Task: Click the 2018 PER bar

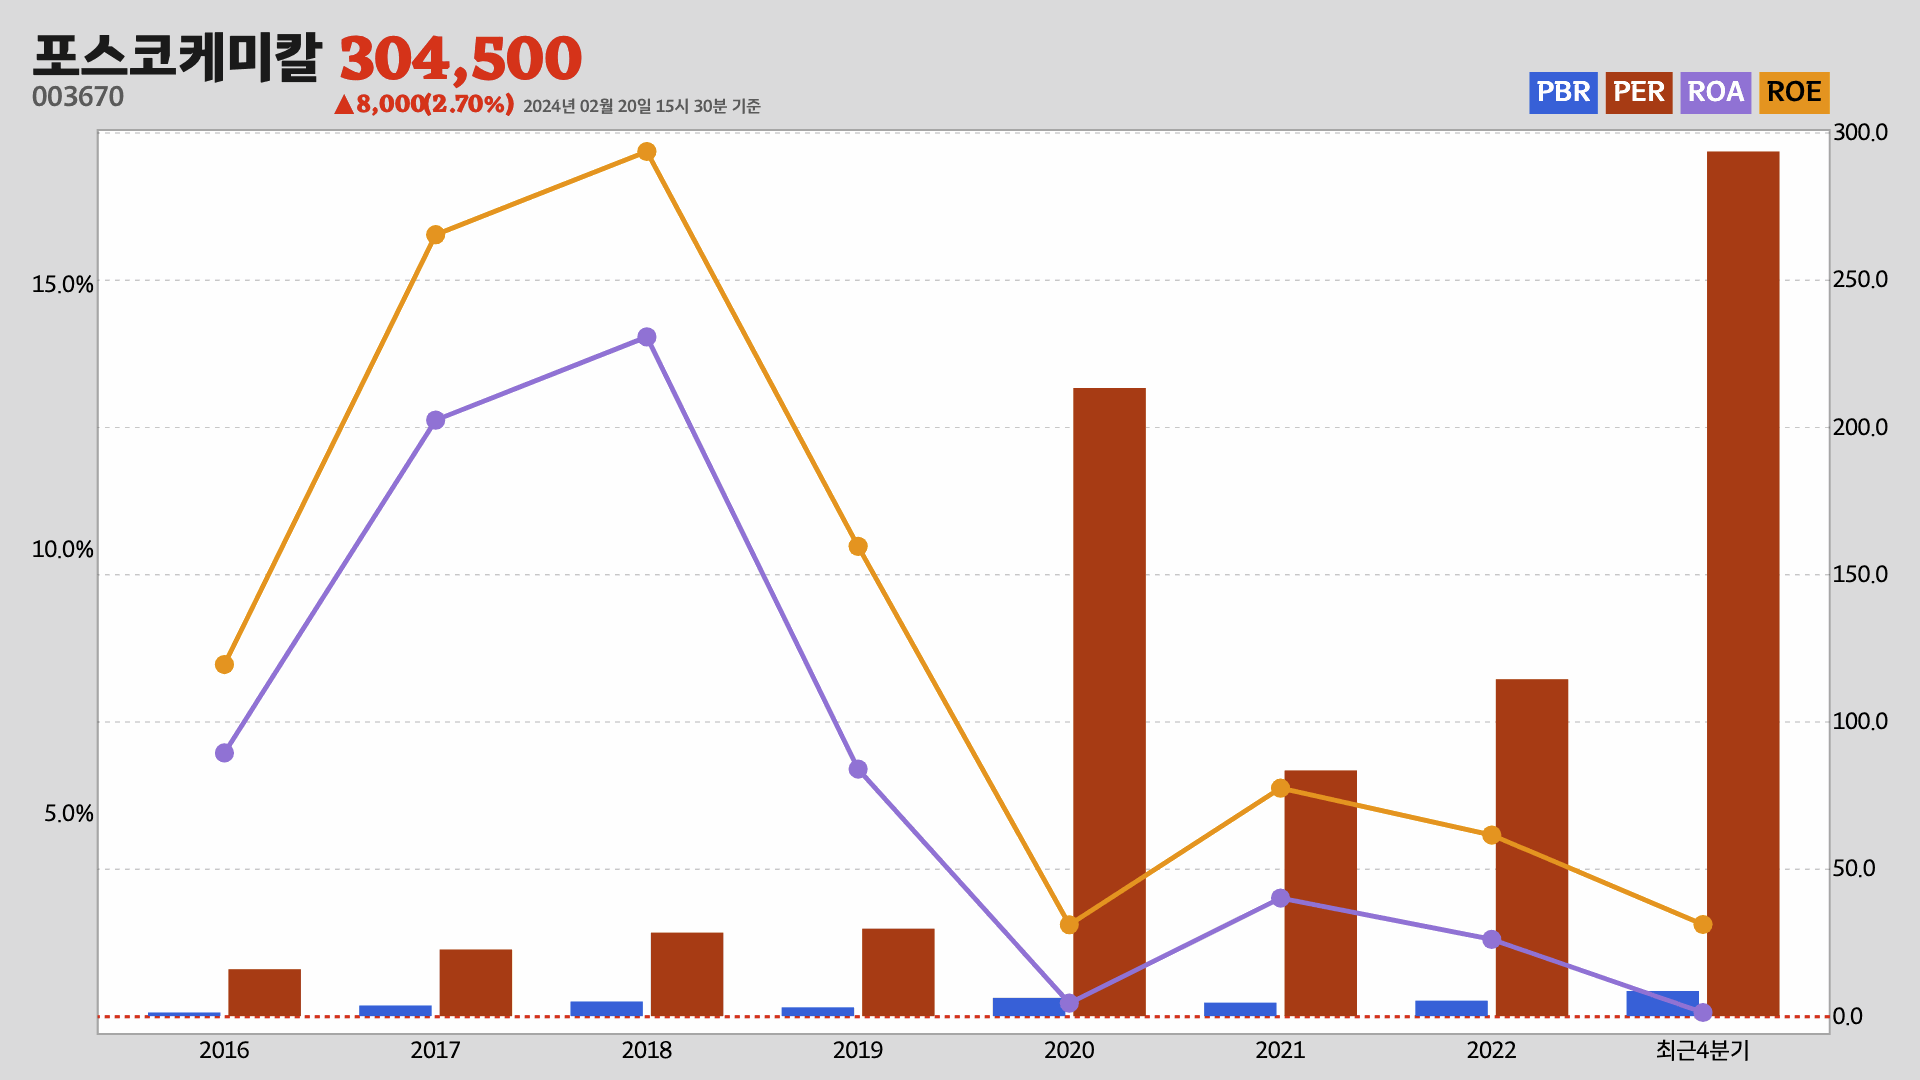Action: click(x=687, y=975)
